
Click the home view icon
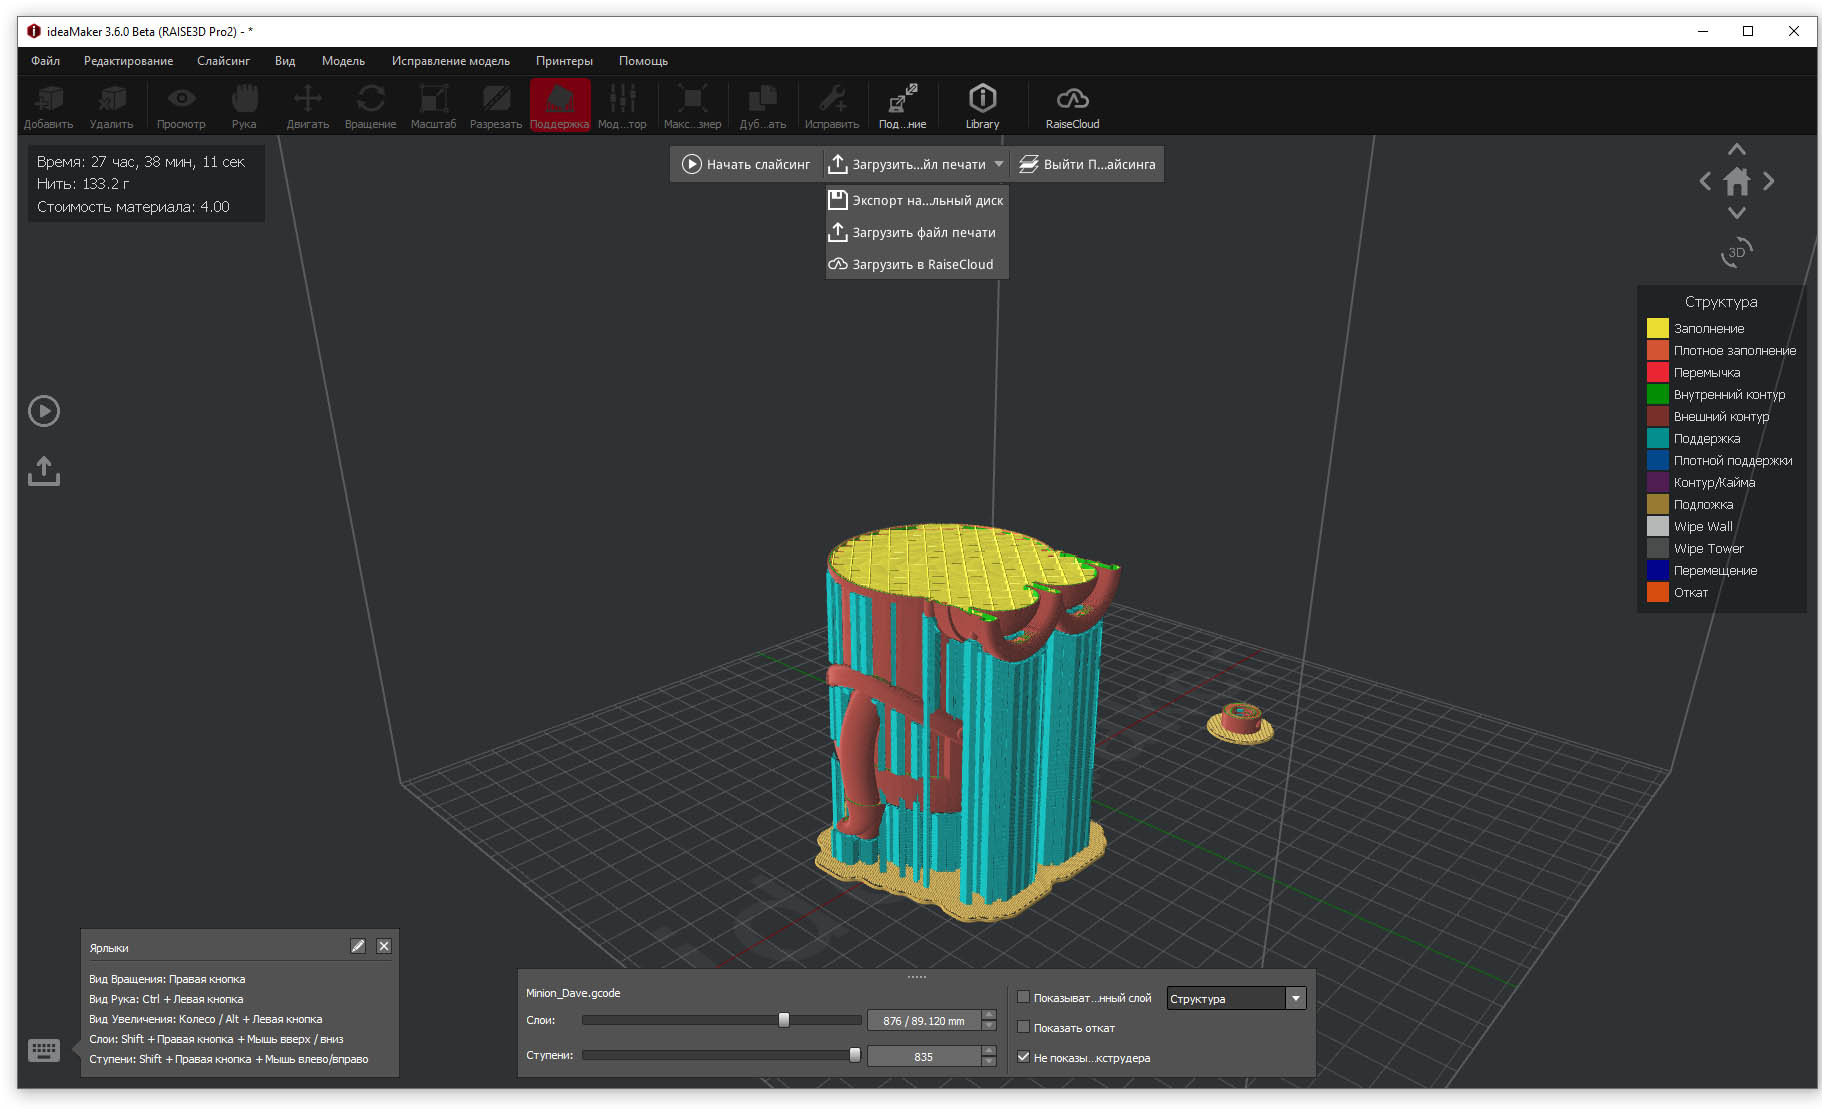(1737, 181)
